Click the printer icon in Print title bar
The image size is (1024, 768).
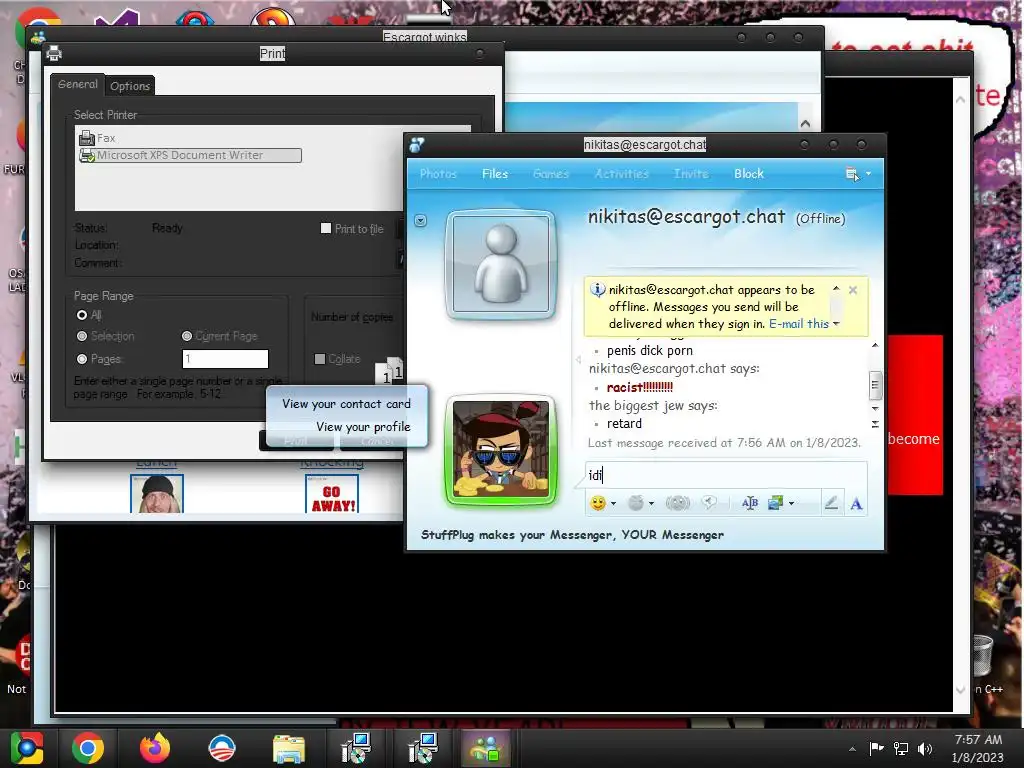tap(54, 54)
